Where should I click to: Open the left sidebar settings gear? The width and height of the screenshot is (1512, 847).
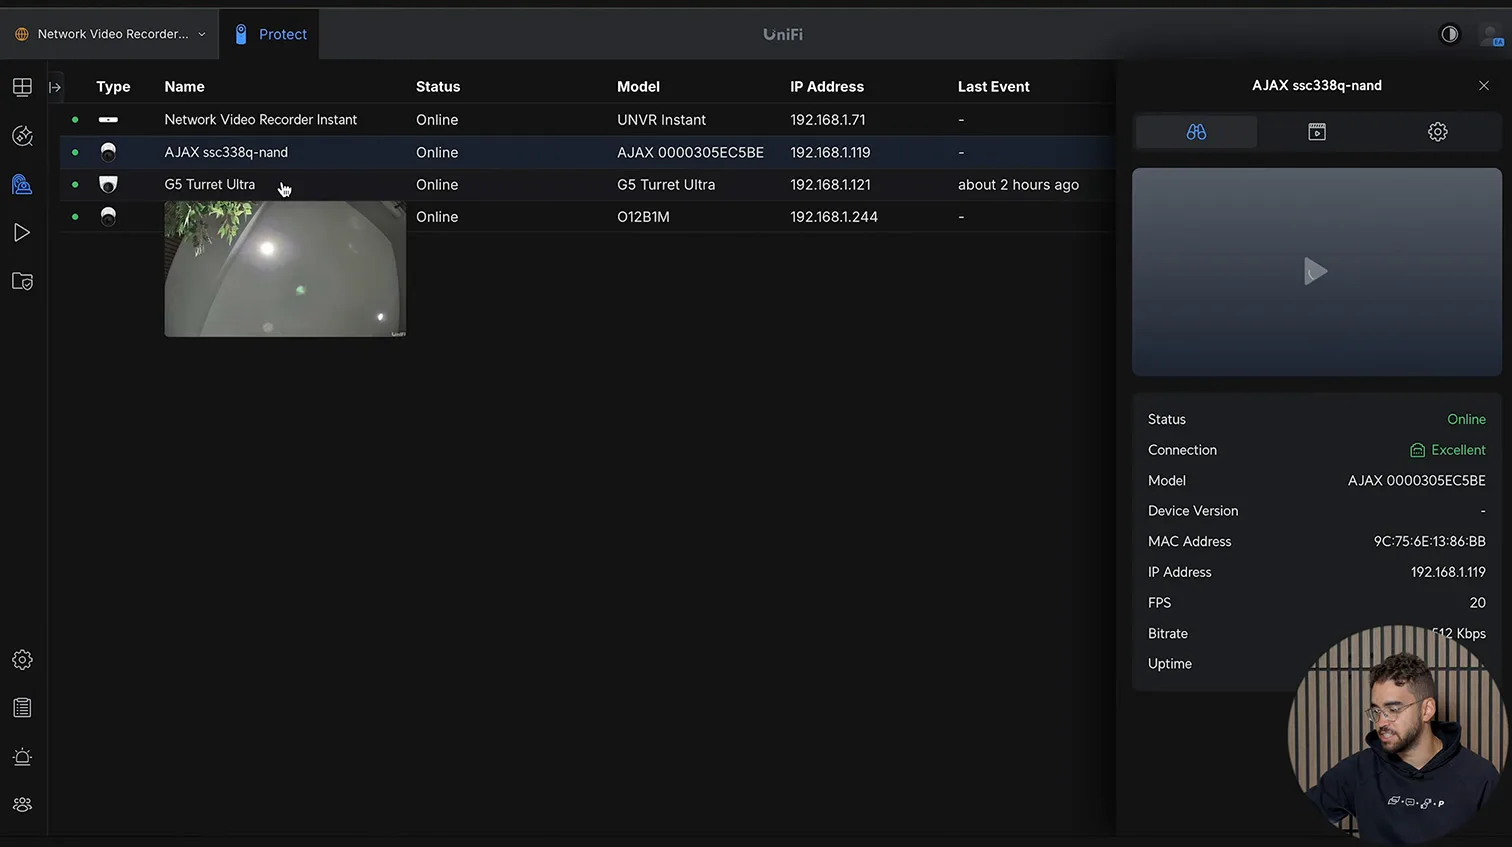[x=22, y=660]
